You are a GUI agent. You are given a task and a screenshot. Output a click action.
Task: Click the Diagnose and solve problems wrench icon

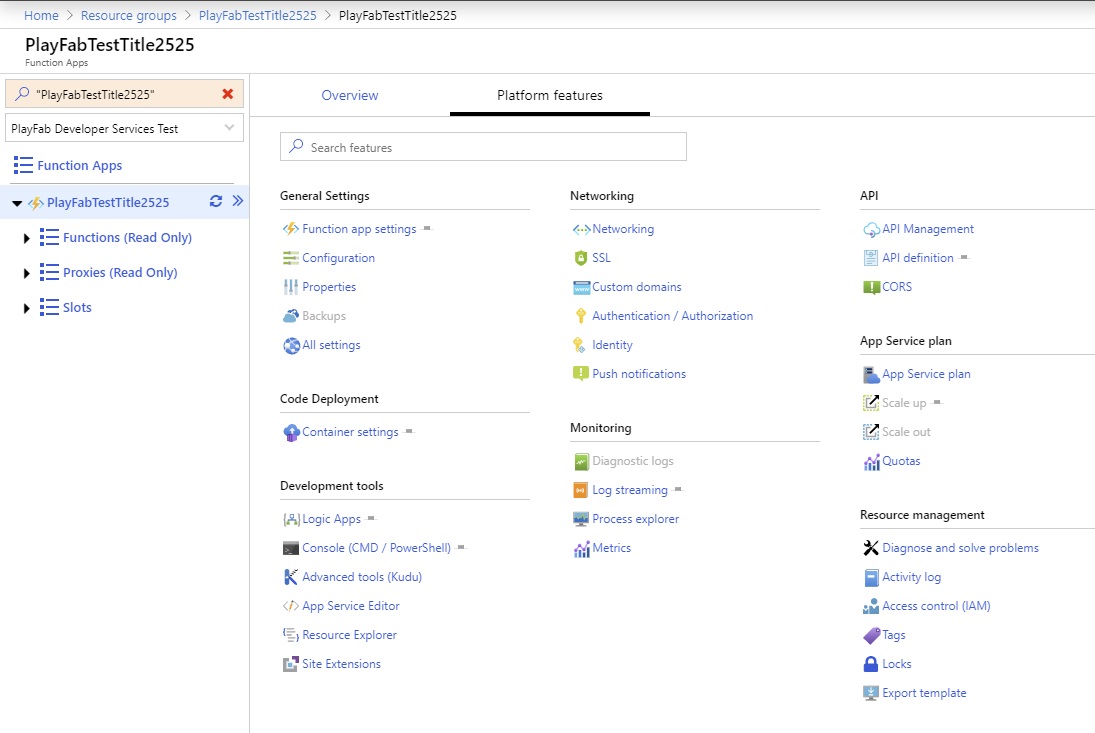pyautogui.click(x=869, y=547)
